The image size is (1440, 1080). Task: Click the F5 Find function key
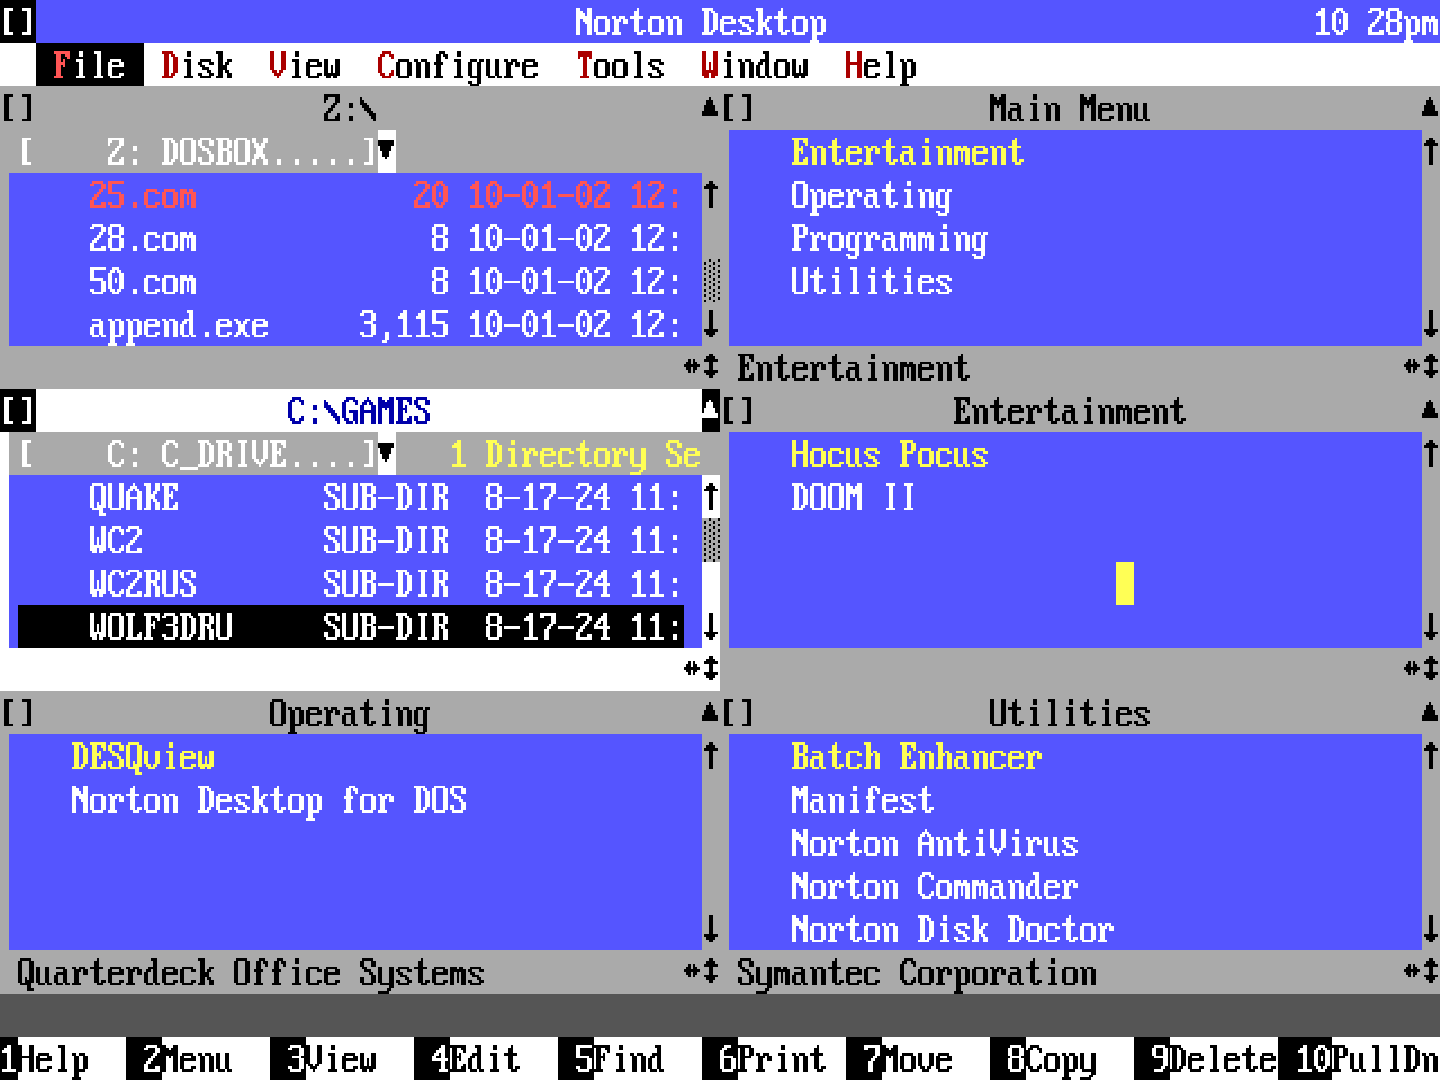[620, 1058]
